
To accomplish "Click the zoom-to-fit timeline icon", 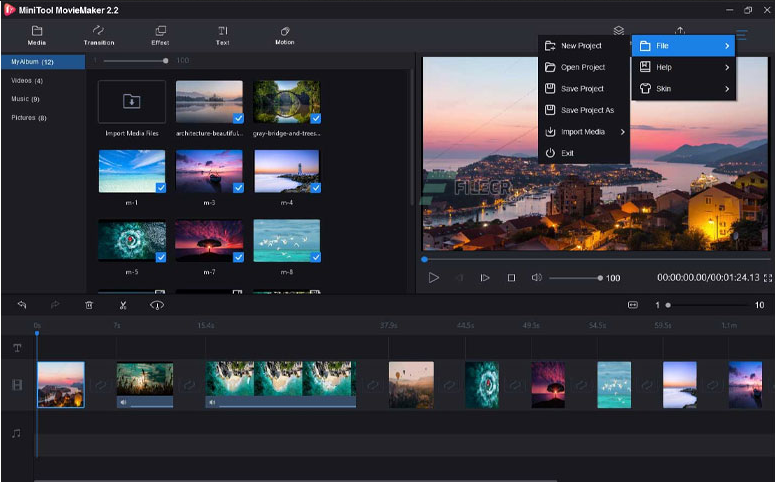I will pyautogui.click(x=633, y=305).
